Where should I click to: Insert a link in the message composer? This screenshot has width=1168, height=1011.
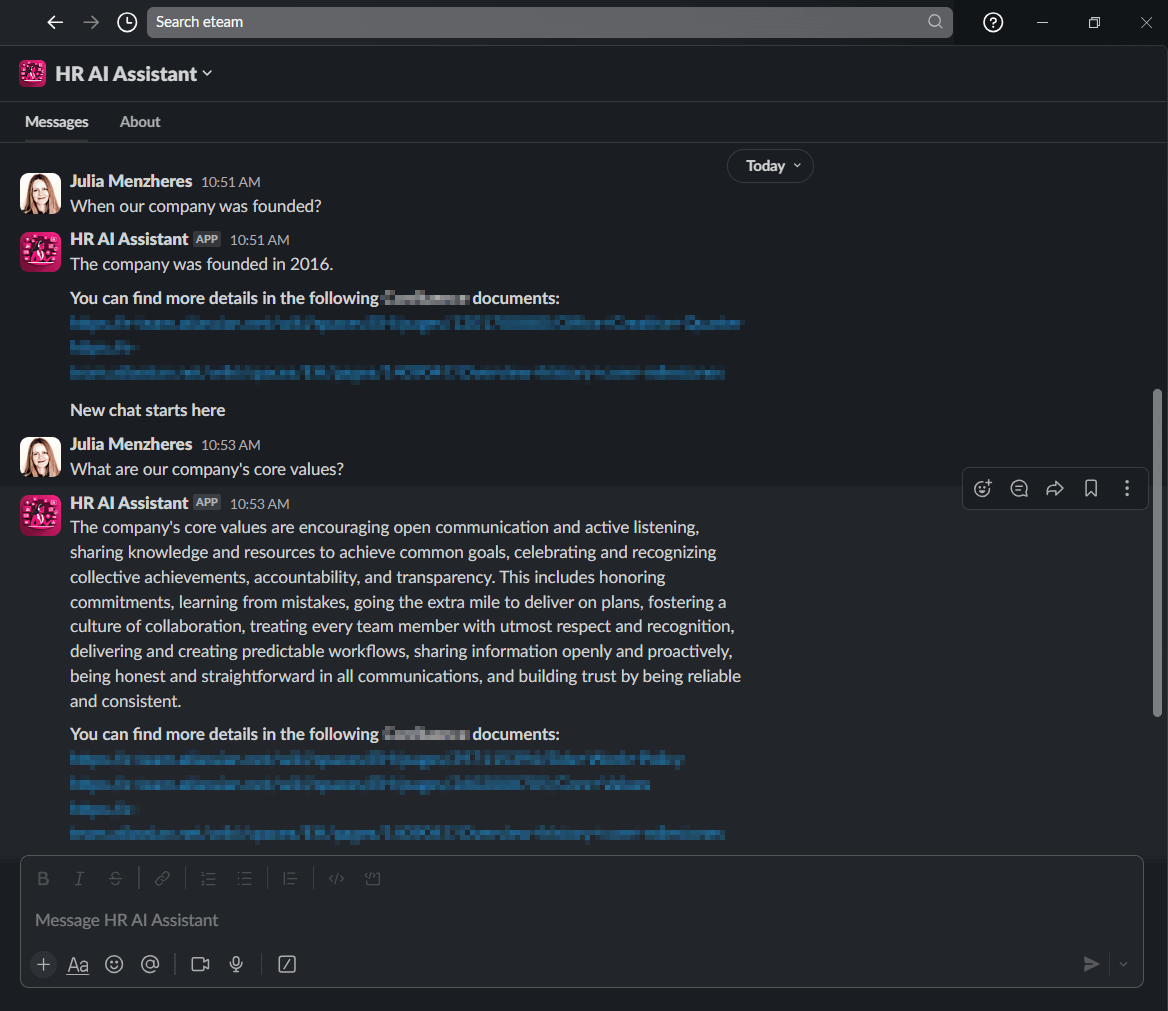pos(162,878)
